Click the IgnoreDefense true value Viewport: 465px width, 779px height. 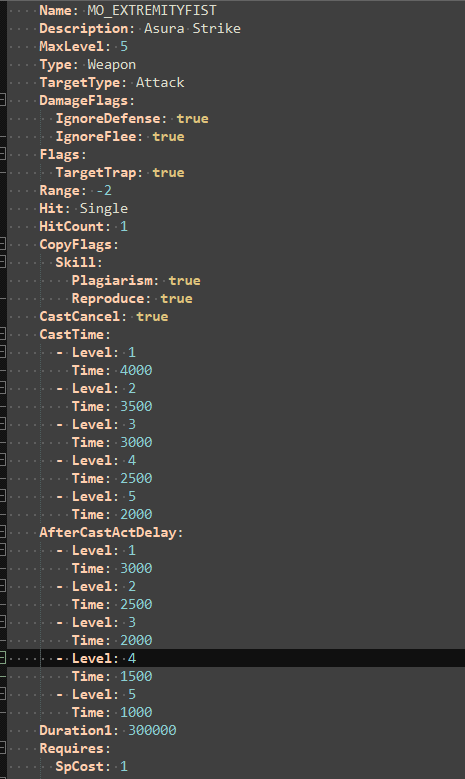click(x=192, y=119)
